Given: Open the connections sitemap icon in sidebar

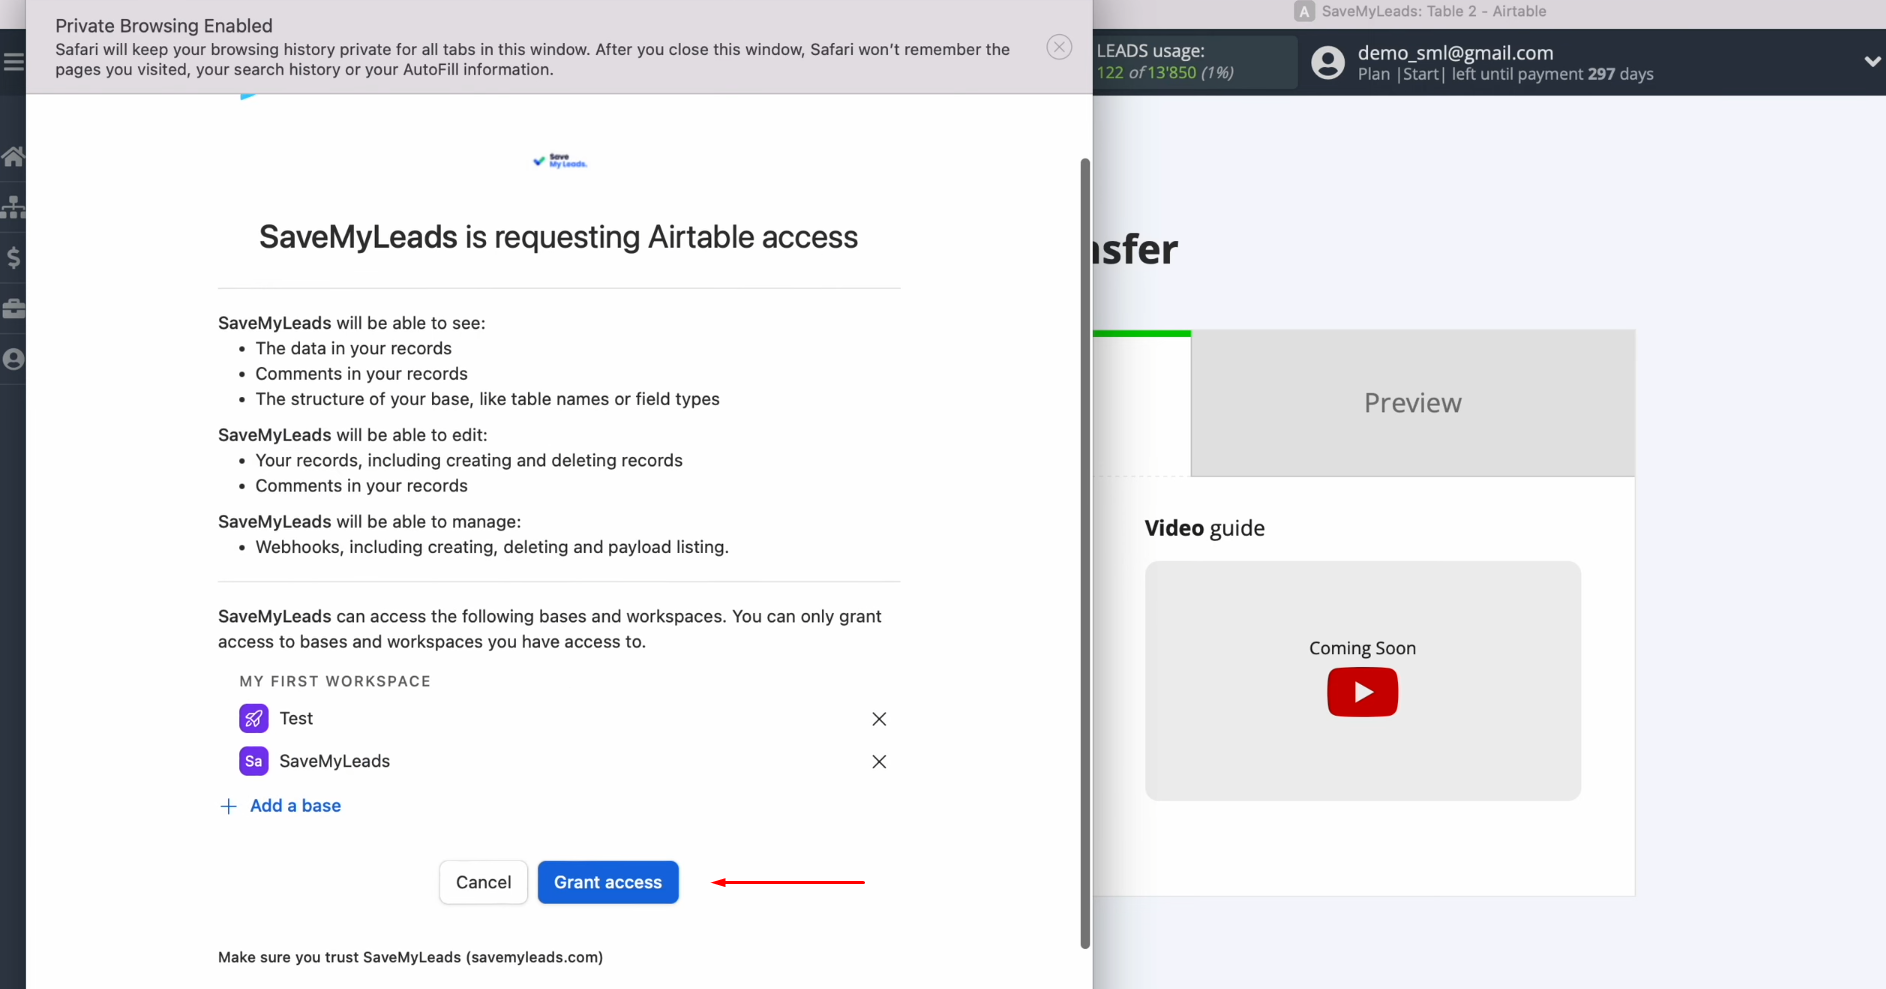Looking at the screenshot, I should point(13,207).
